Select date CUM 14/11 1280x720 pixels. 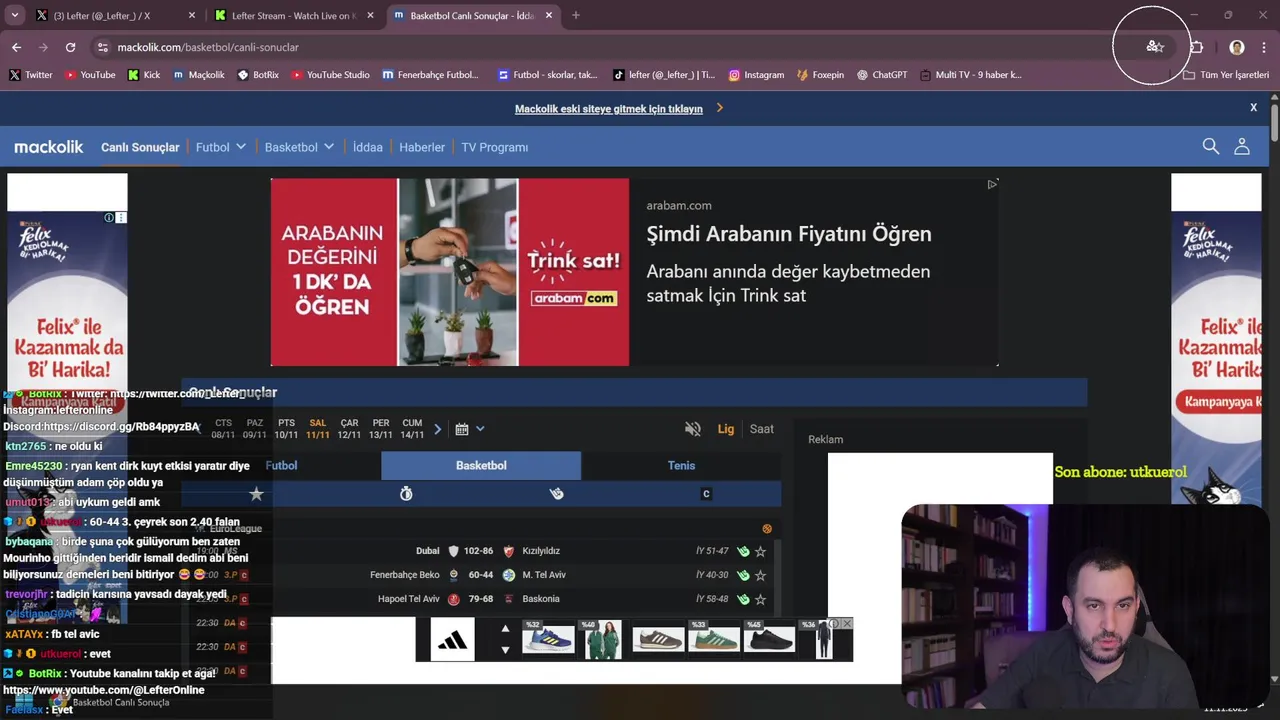(412, 429)
